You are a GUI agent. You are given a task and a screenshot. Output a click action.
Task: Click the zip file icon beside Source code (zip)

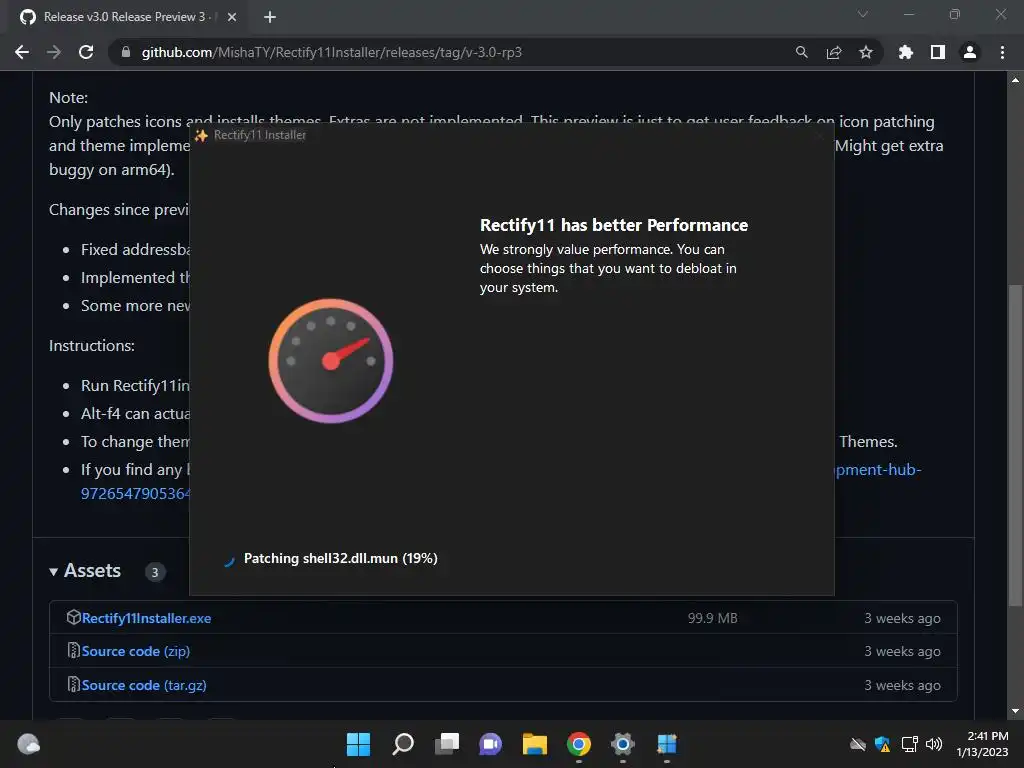tap(73, 650)
